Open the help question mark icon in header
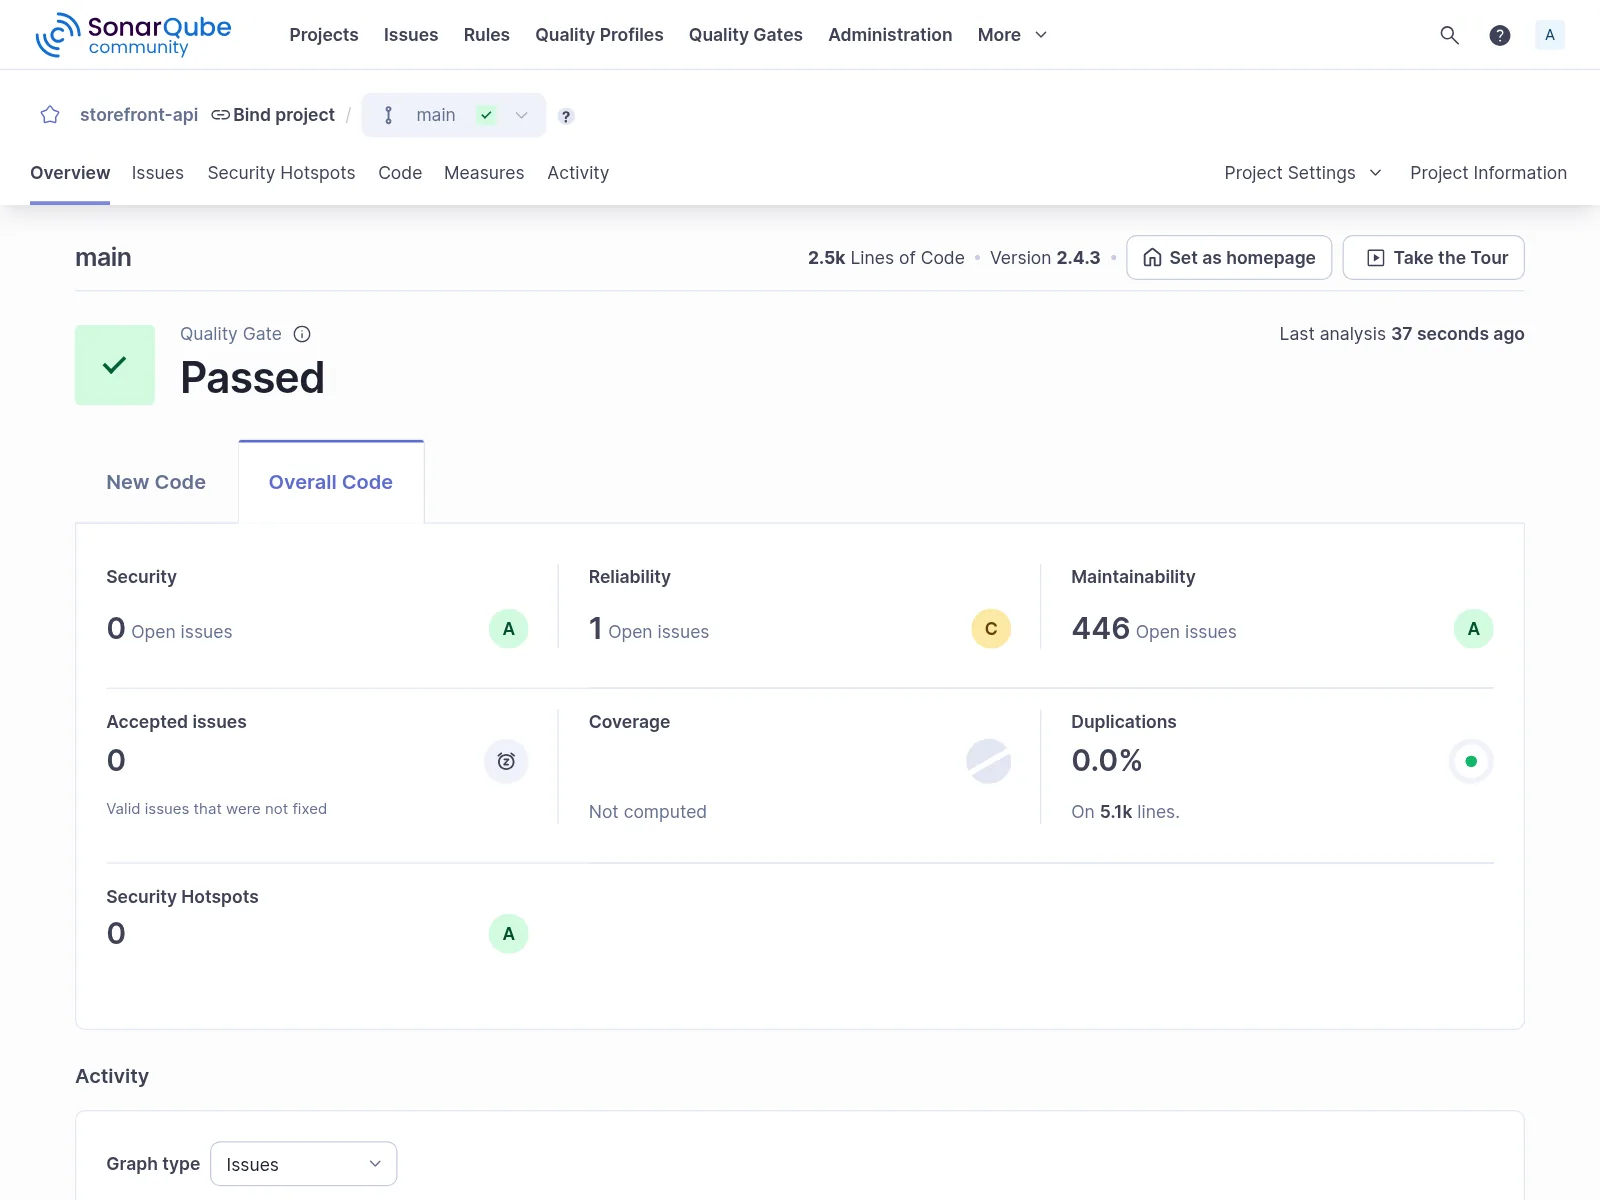Viewport: 1600px width, 1200px height. [1499, 35]
